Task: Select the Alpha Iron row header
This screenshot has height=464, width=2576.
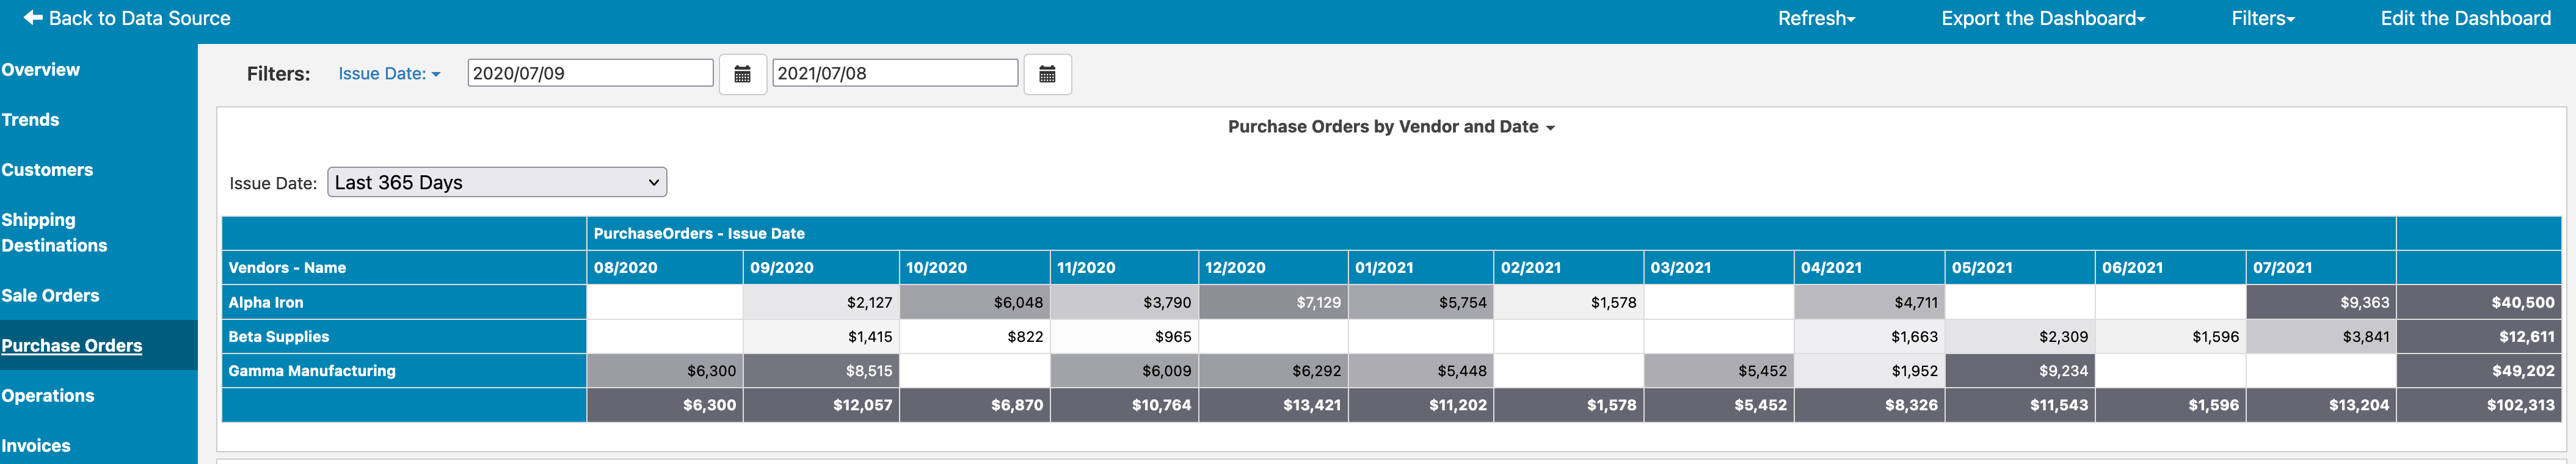Action: 404,302
